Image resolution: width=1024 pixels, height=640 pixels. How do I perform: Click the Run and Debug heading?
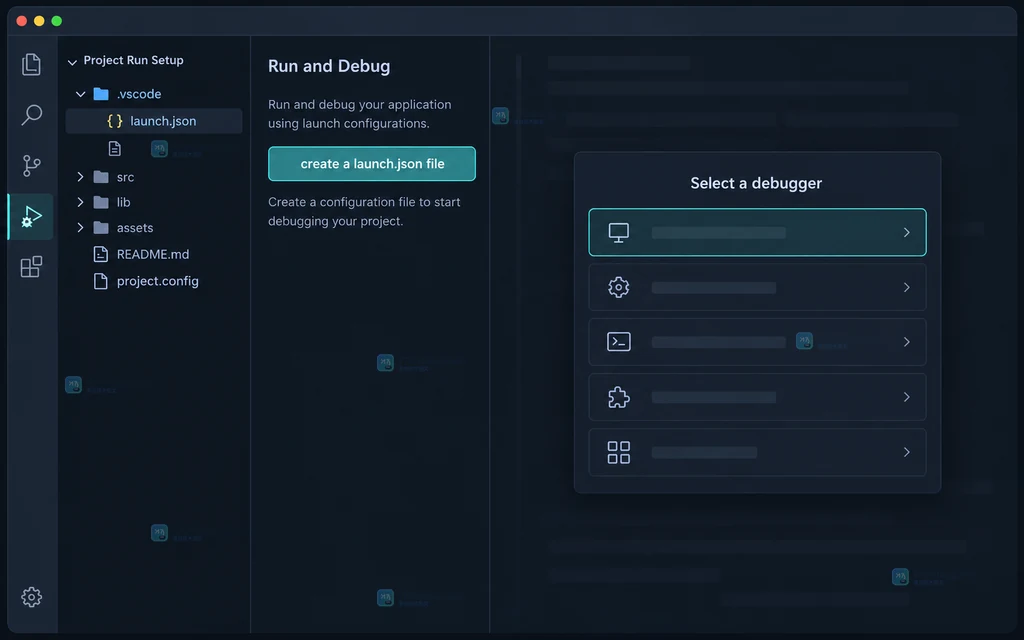pyautogui.click(x=329, y=66)
